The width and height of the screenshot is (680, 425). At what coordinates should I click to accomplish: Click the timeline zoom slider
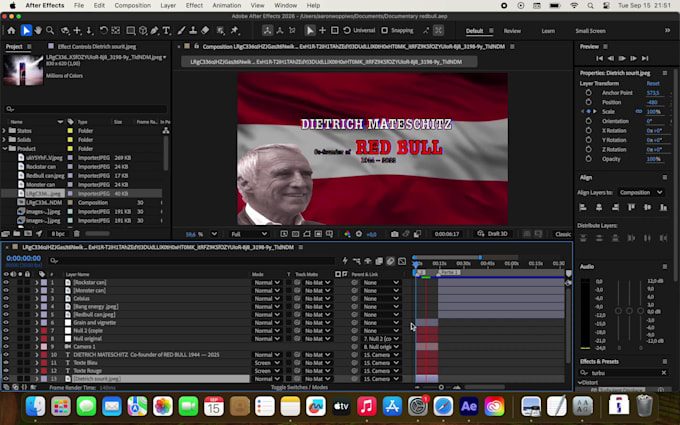(441, 387)
